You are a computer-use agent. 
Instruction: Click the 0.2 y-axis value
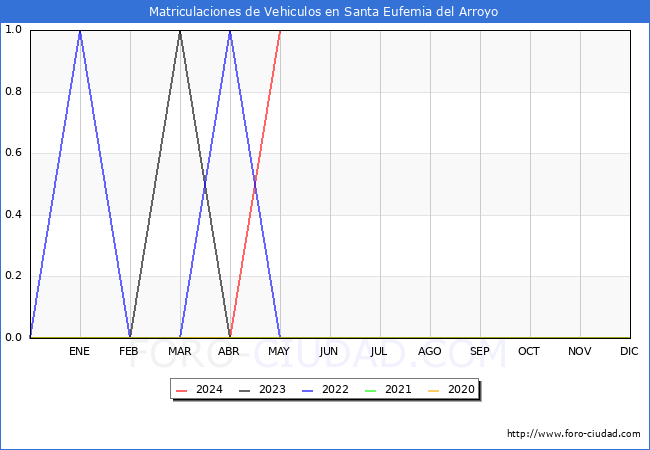click(x=13, y=276)
